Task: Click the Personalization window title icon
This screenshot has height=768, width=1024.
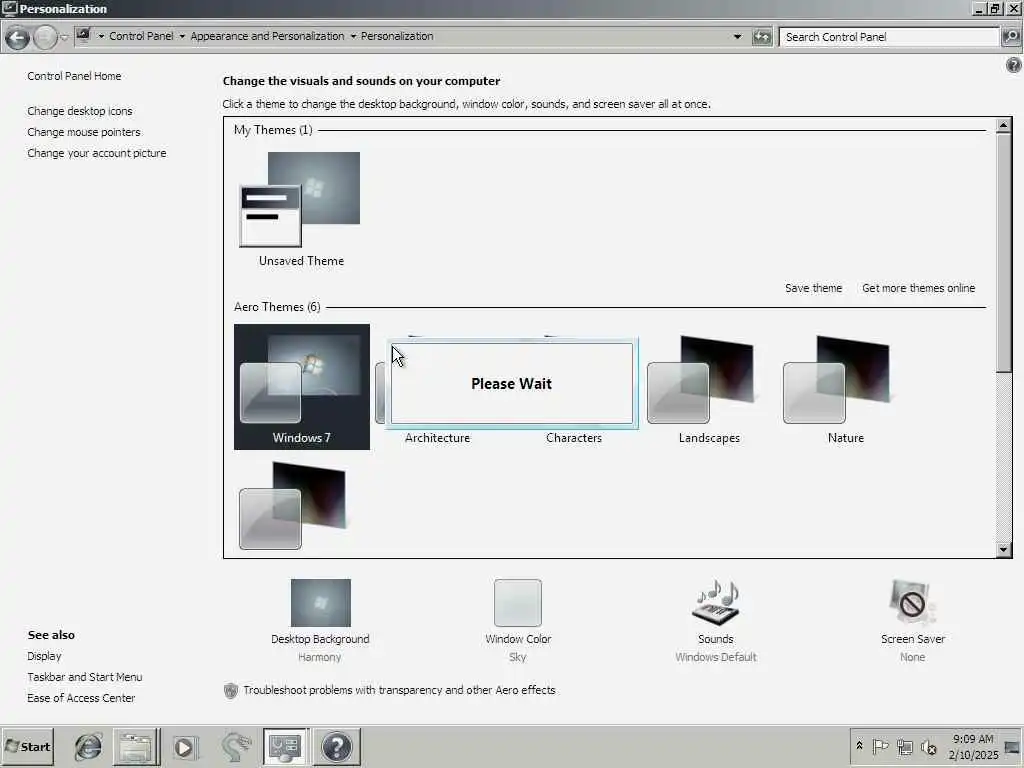Action: pos(9,8)
